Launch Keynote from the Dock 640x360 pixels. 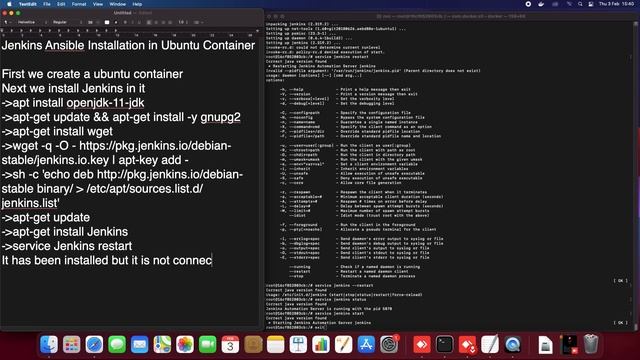click(x=298, y=344)
